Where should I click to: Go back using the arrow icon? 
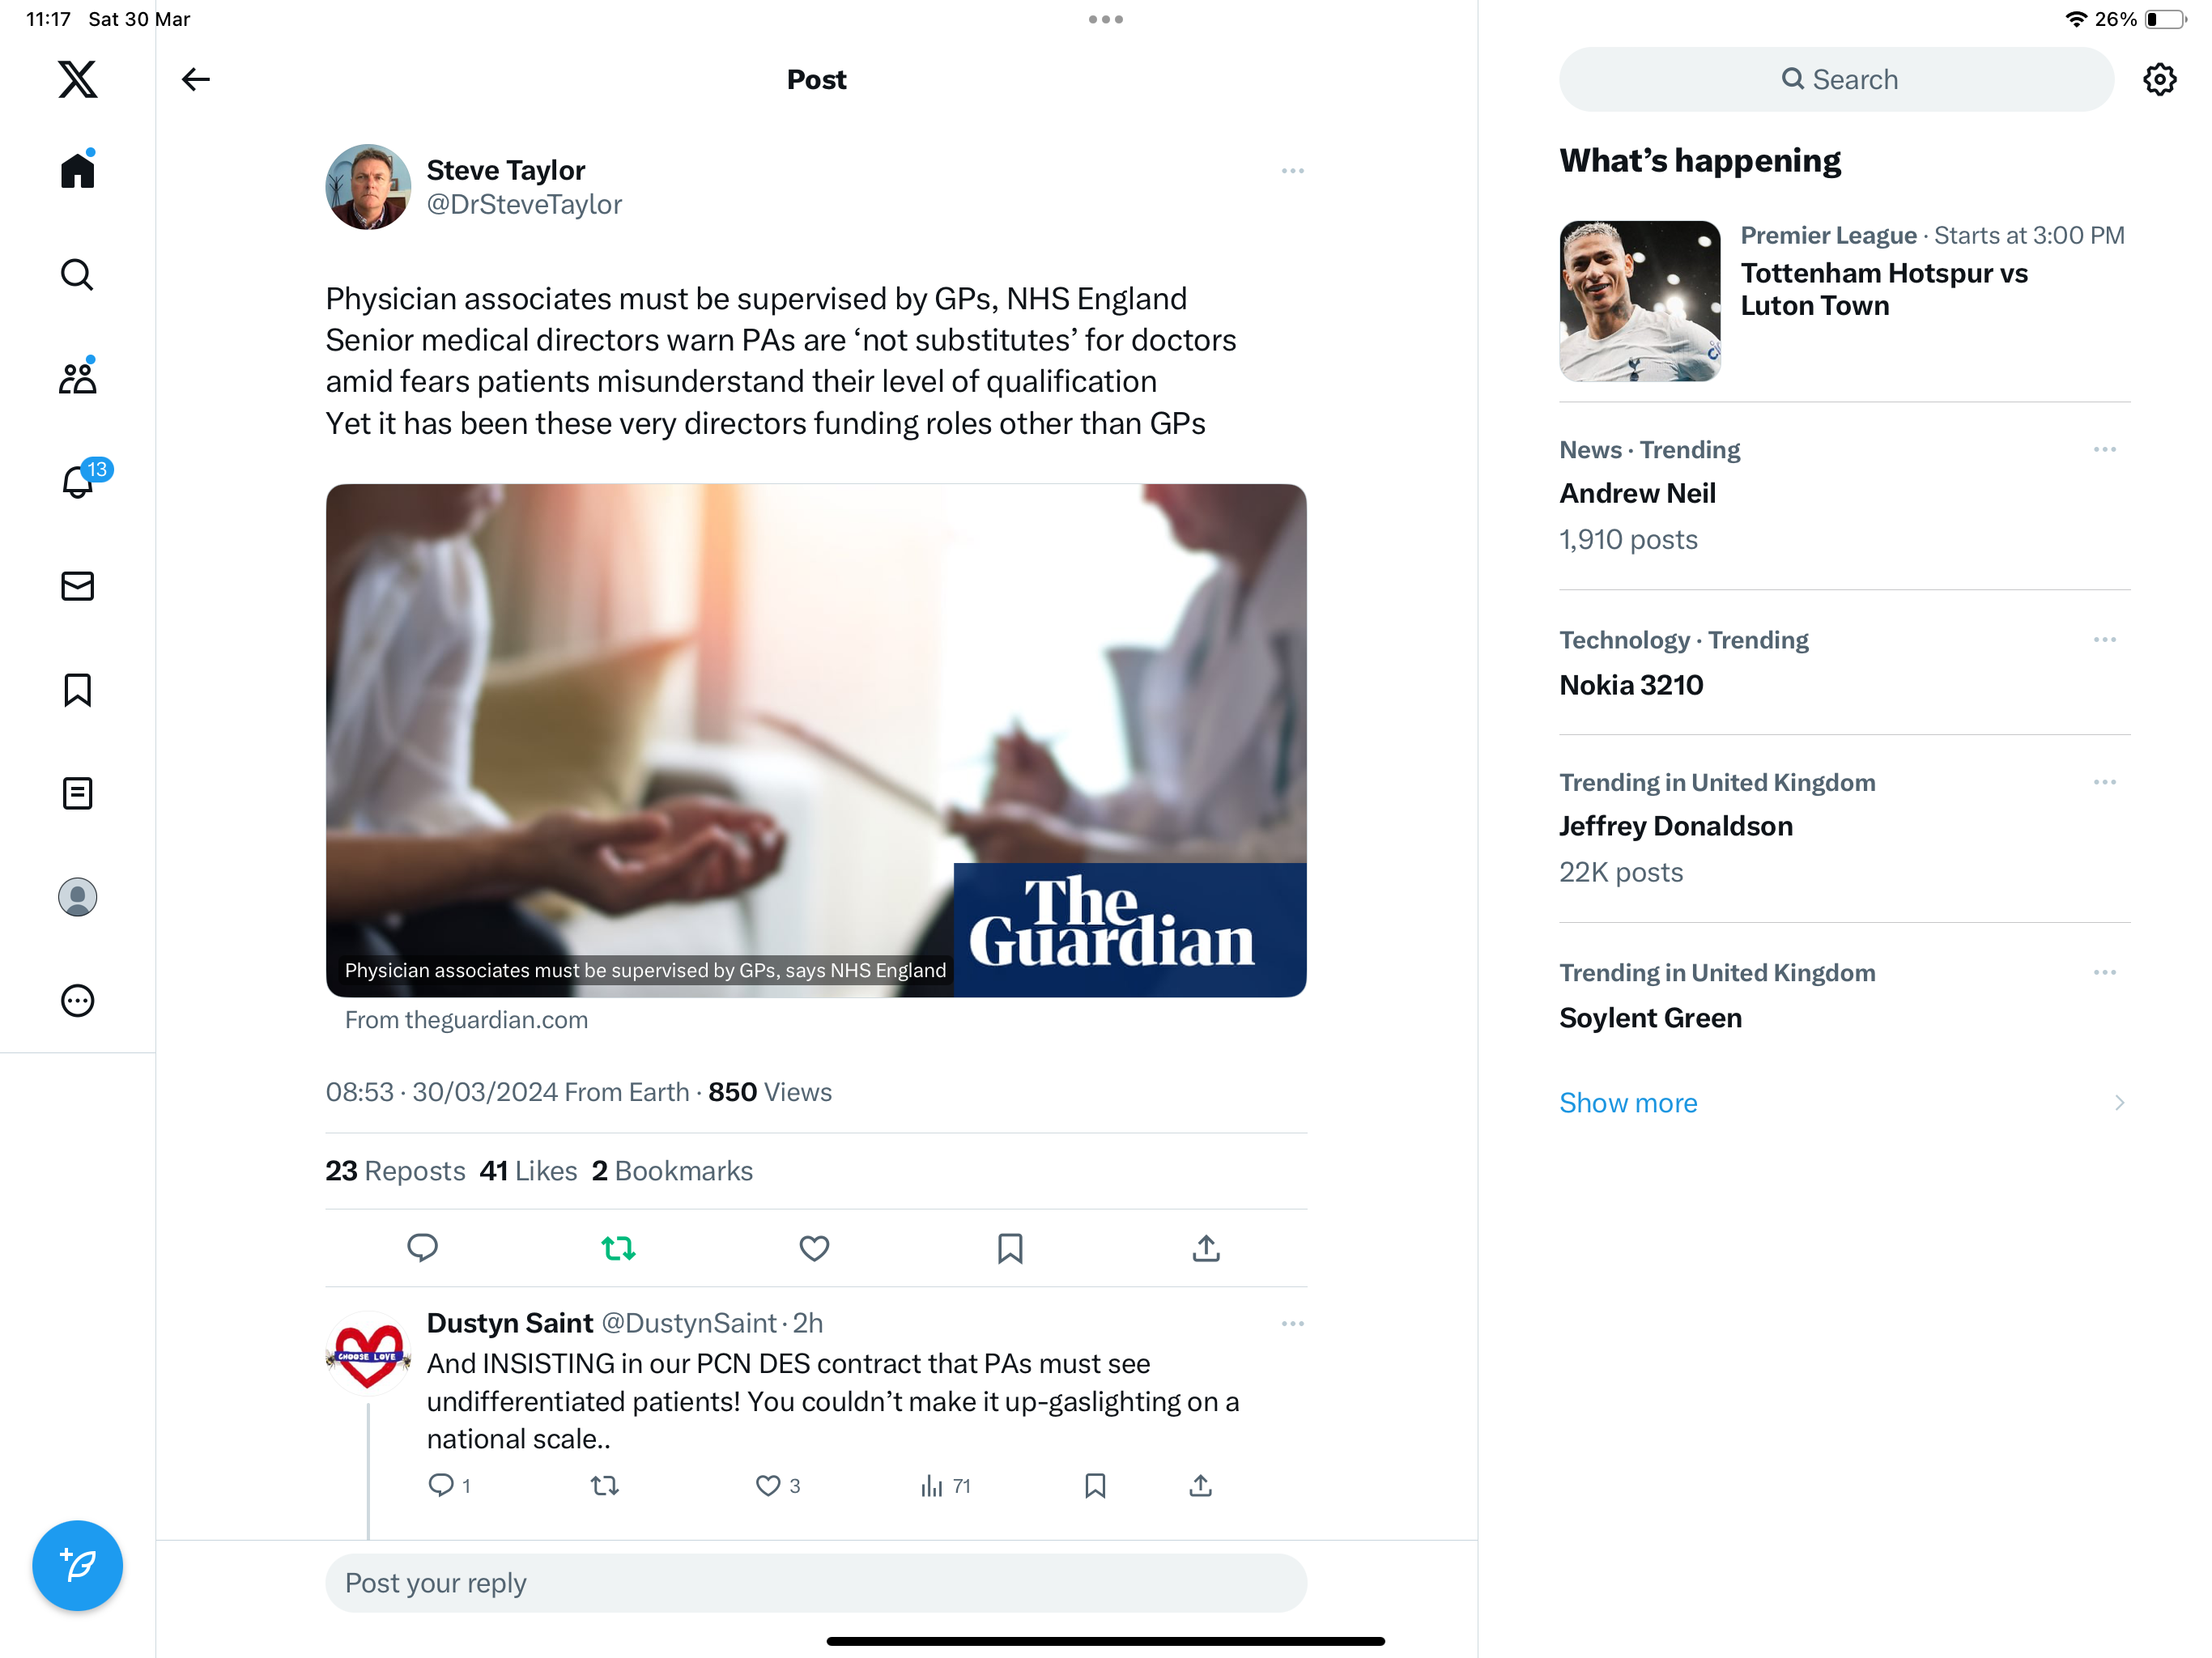click(196, 79)
